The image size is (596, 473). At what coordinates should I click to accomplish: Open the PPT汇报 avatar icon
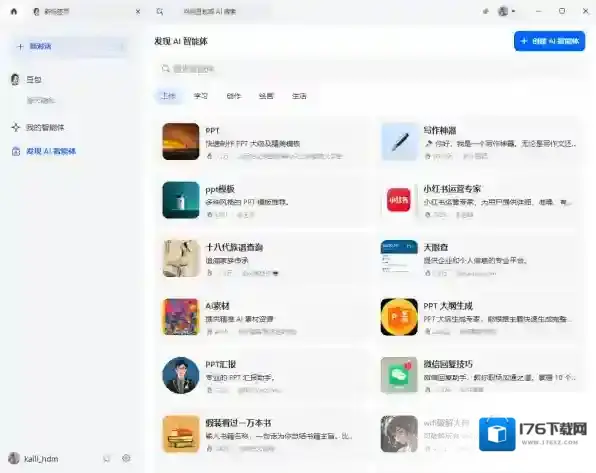[x=181, y=376]
